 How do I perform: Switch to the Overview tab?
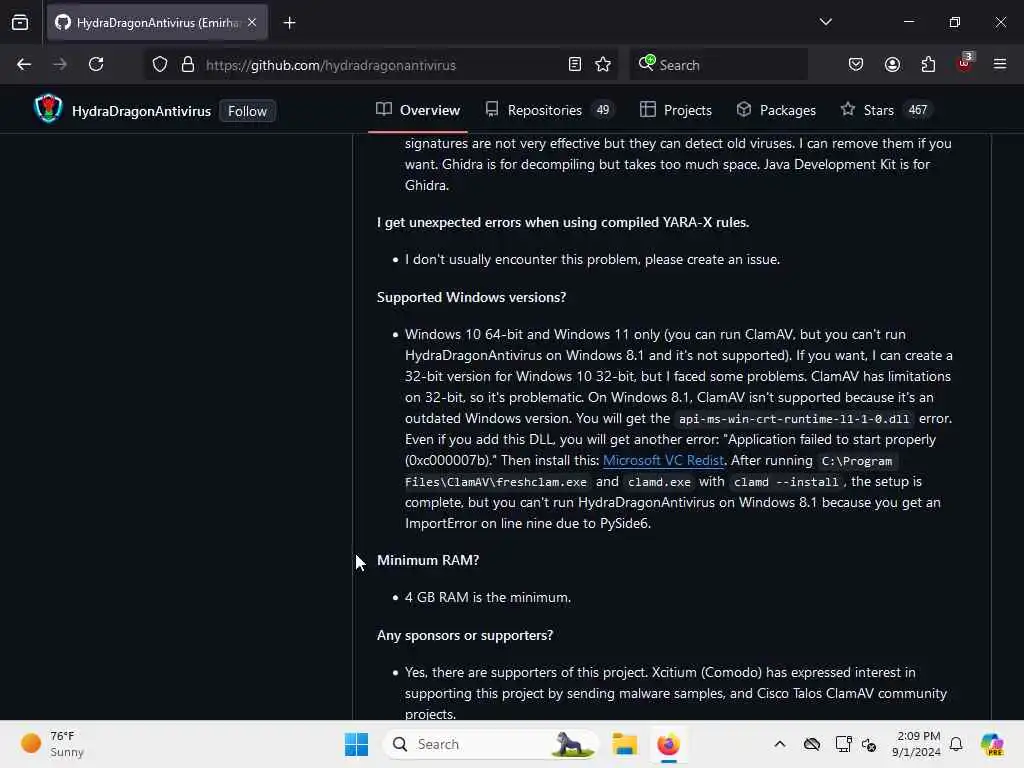tap(418, 110)
